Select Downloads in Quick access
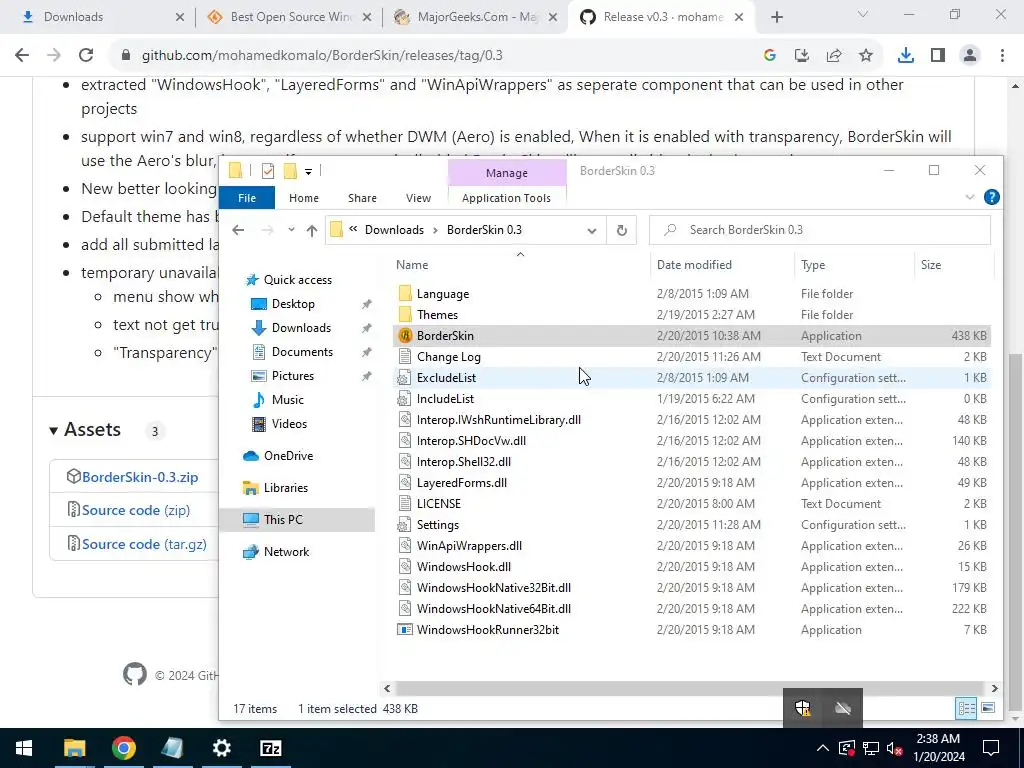This screenshot has height=768, width=1024. click(301, 328)
